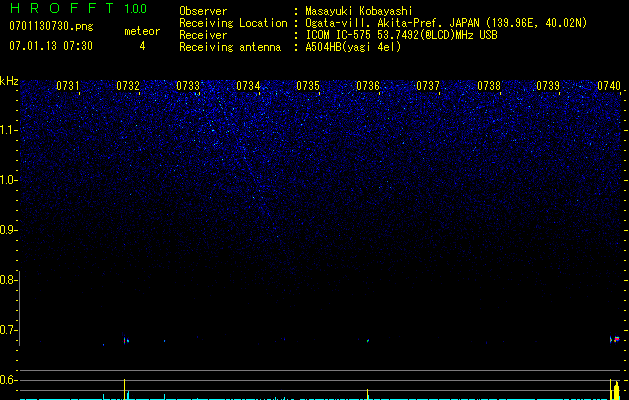The image size is (629, 400).
Task: Click the HROFFT 1.0.0 title text
Action: click(x=78, y=8)
